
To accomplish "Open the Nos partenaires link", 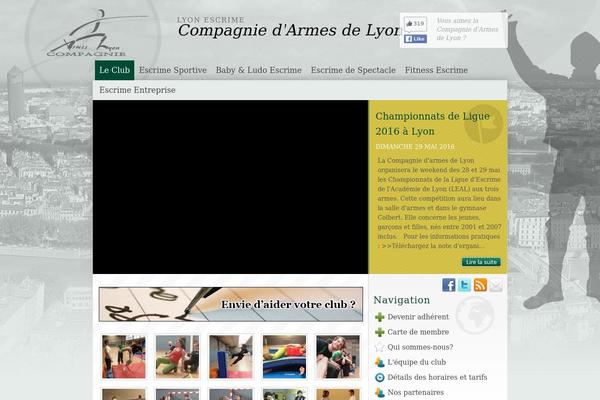I will (416, 392).
